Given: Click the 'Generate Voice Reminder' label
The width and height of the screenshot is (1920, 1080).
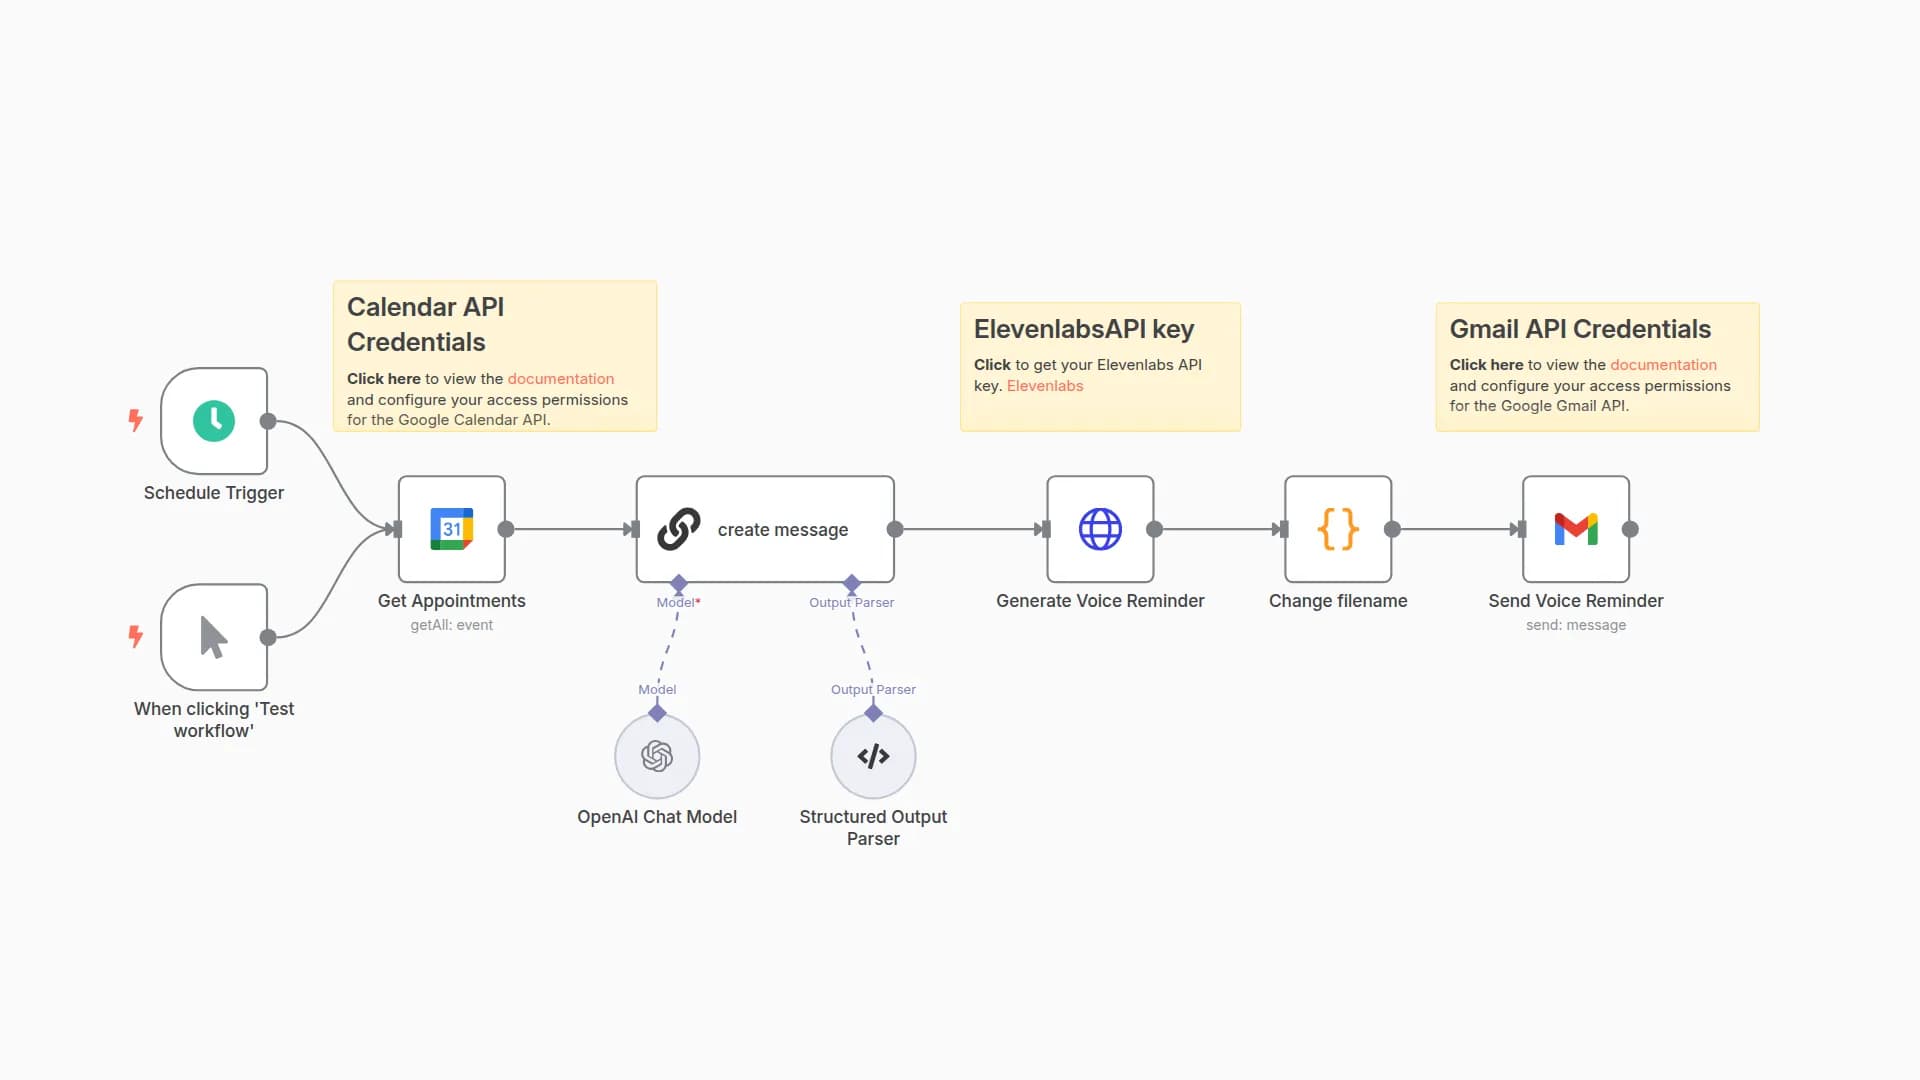Looking at the screenshot, I should click(1100, 601).
